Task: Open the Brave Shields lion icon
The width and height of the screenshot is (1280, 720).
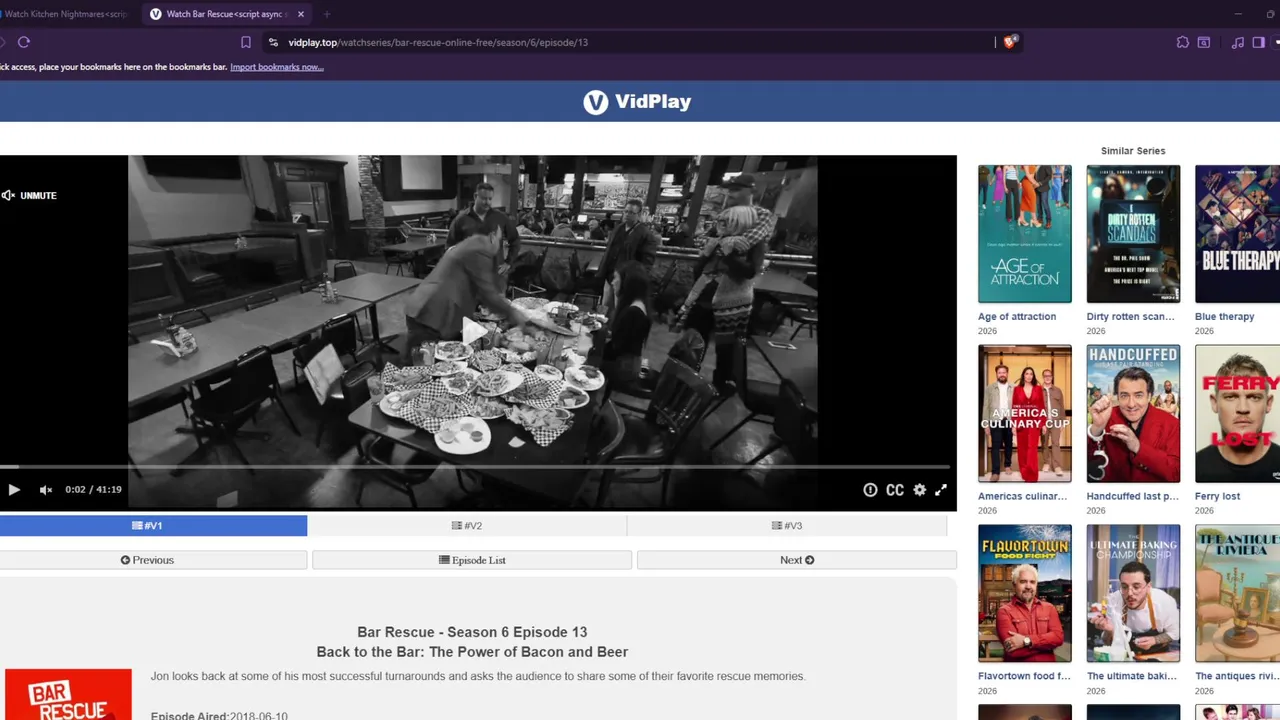Action: coord(1010,42)
